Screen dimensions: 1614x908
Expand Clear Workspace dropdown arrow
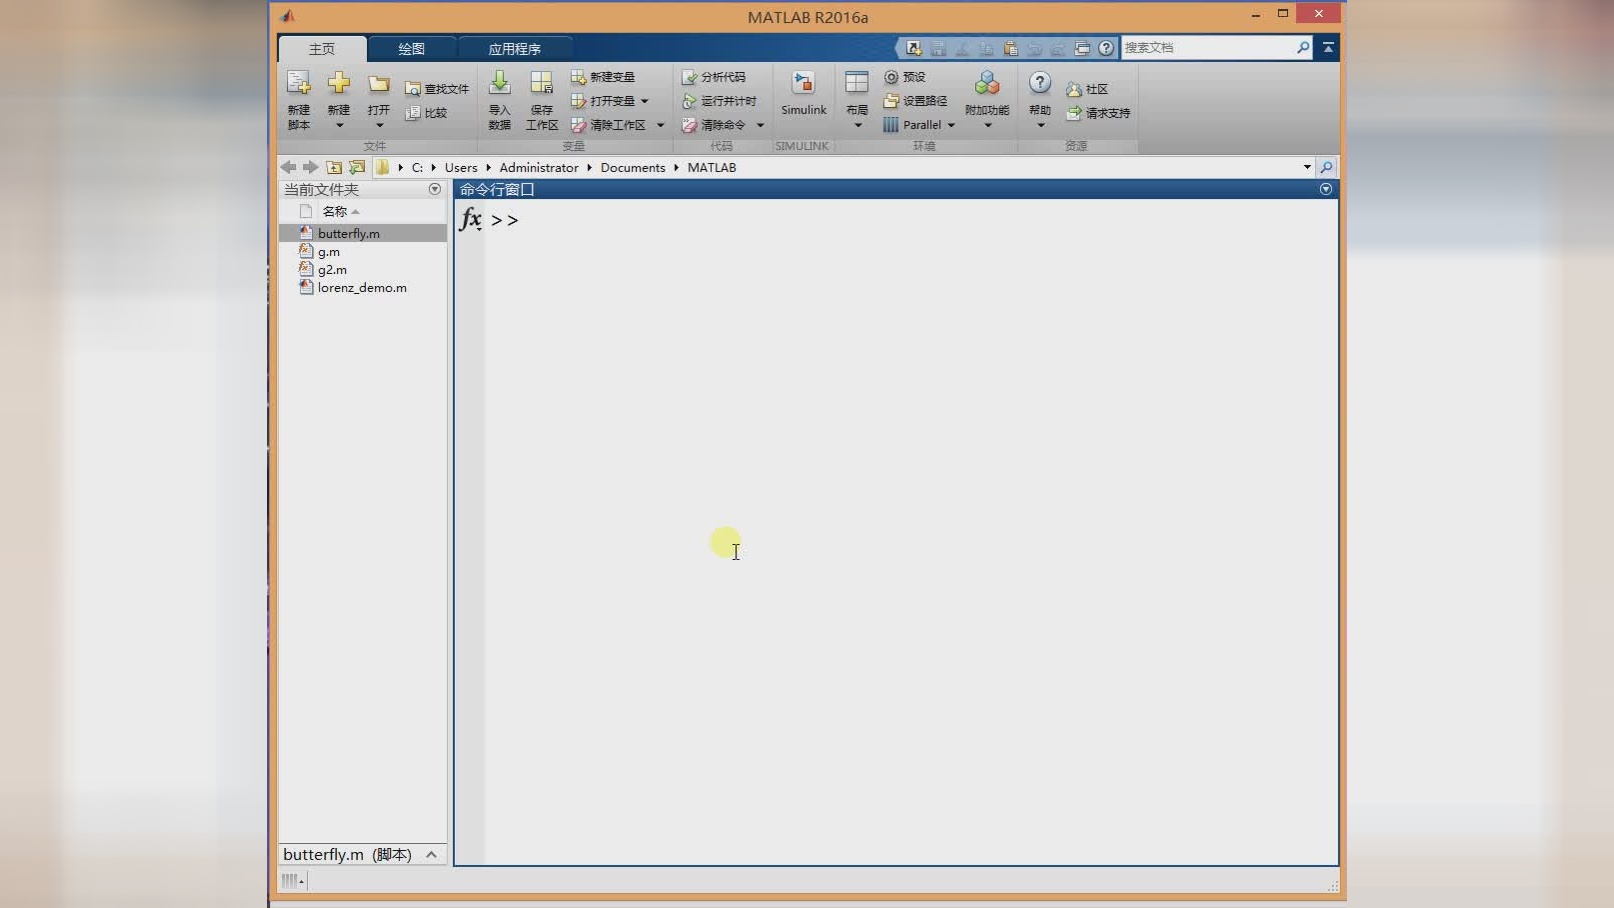[660, 125]
